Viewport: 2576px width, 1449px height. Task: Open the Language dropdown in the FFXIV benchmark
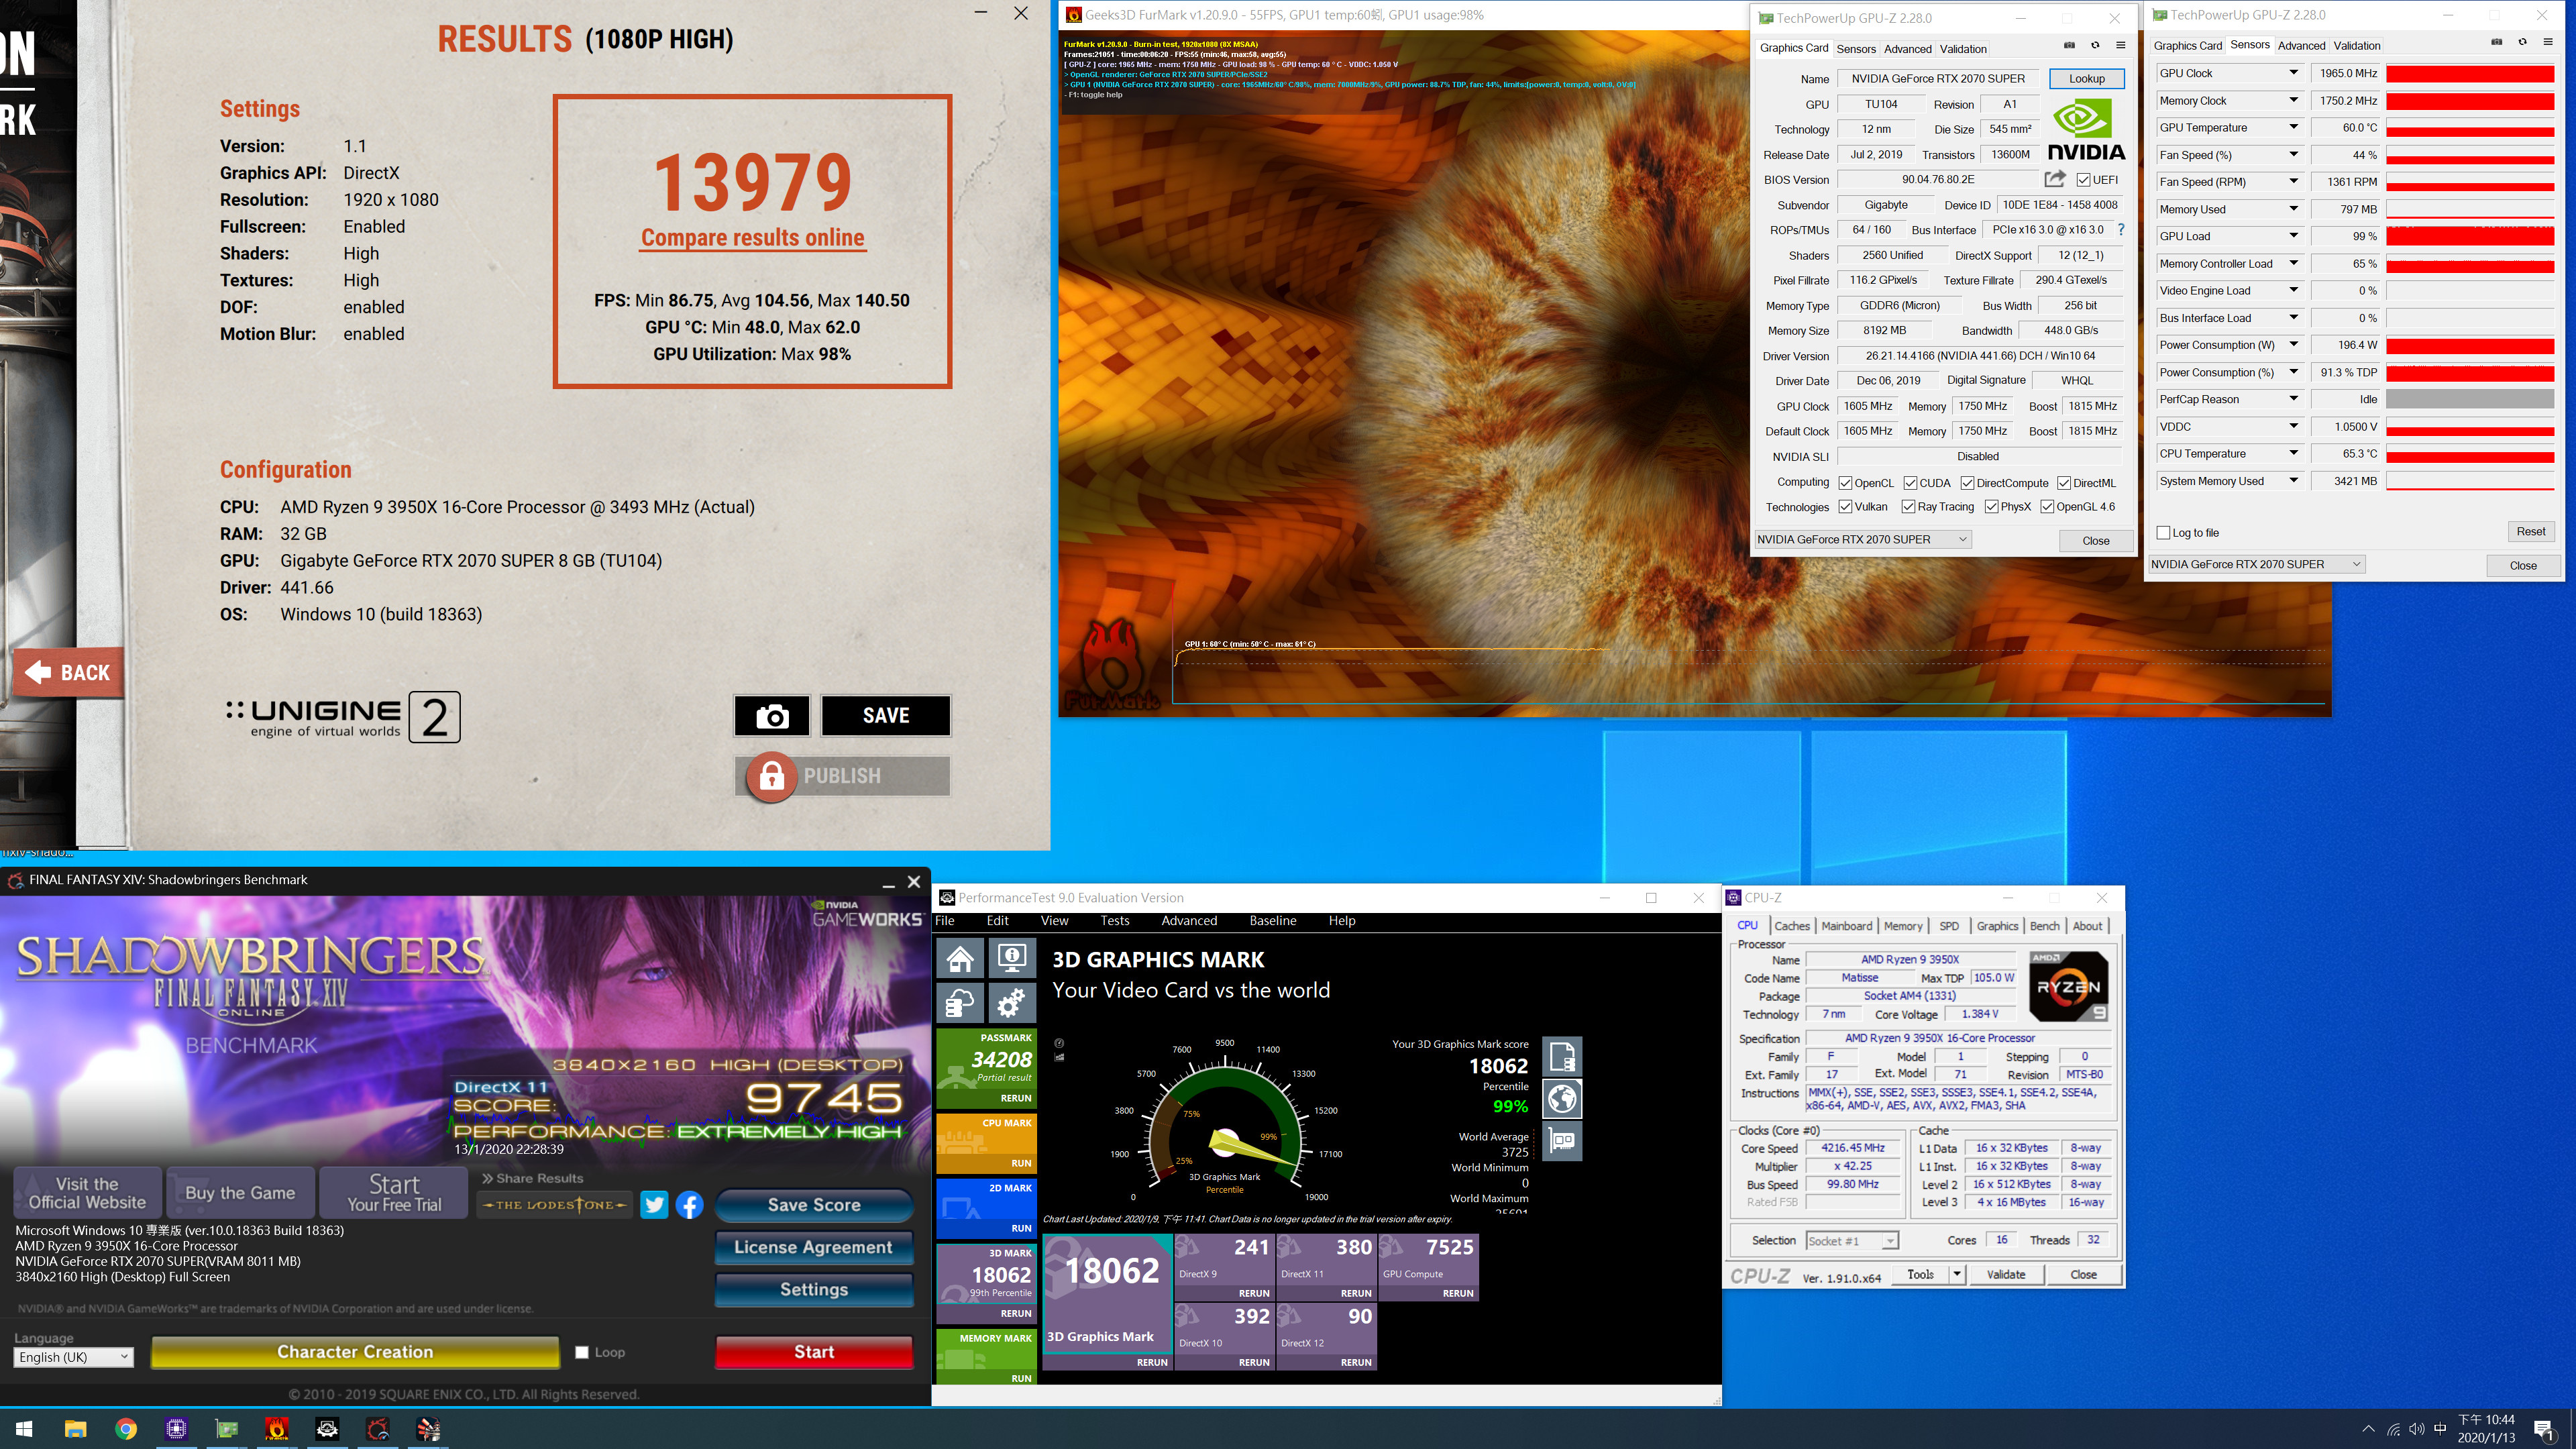(74, 1357)
